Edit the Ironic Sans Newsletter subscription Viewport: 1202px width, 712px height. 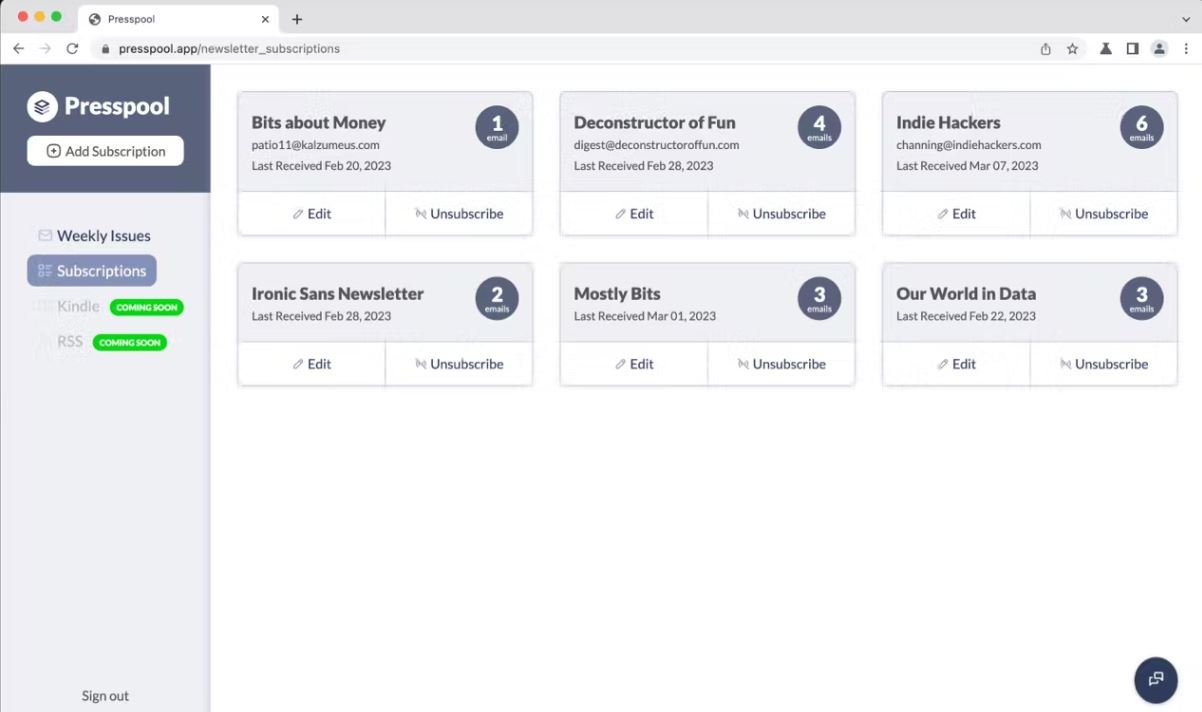[x=311, y=364]
